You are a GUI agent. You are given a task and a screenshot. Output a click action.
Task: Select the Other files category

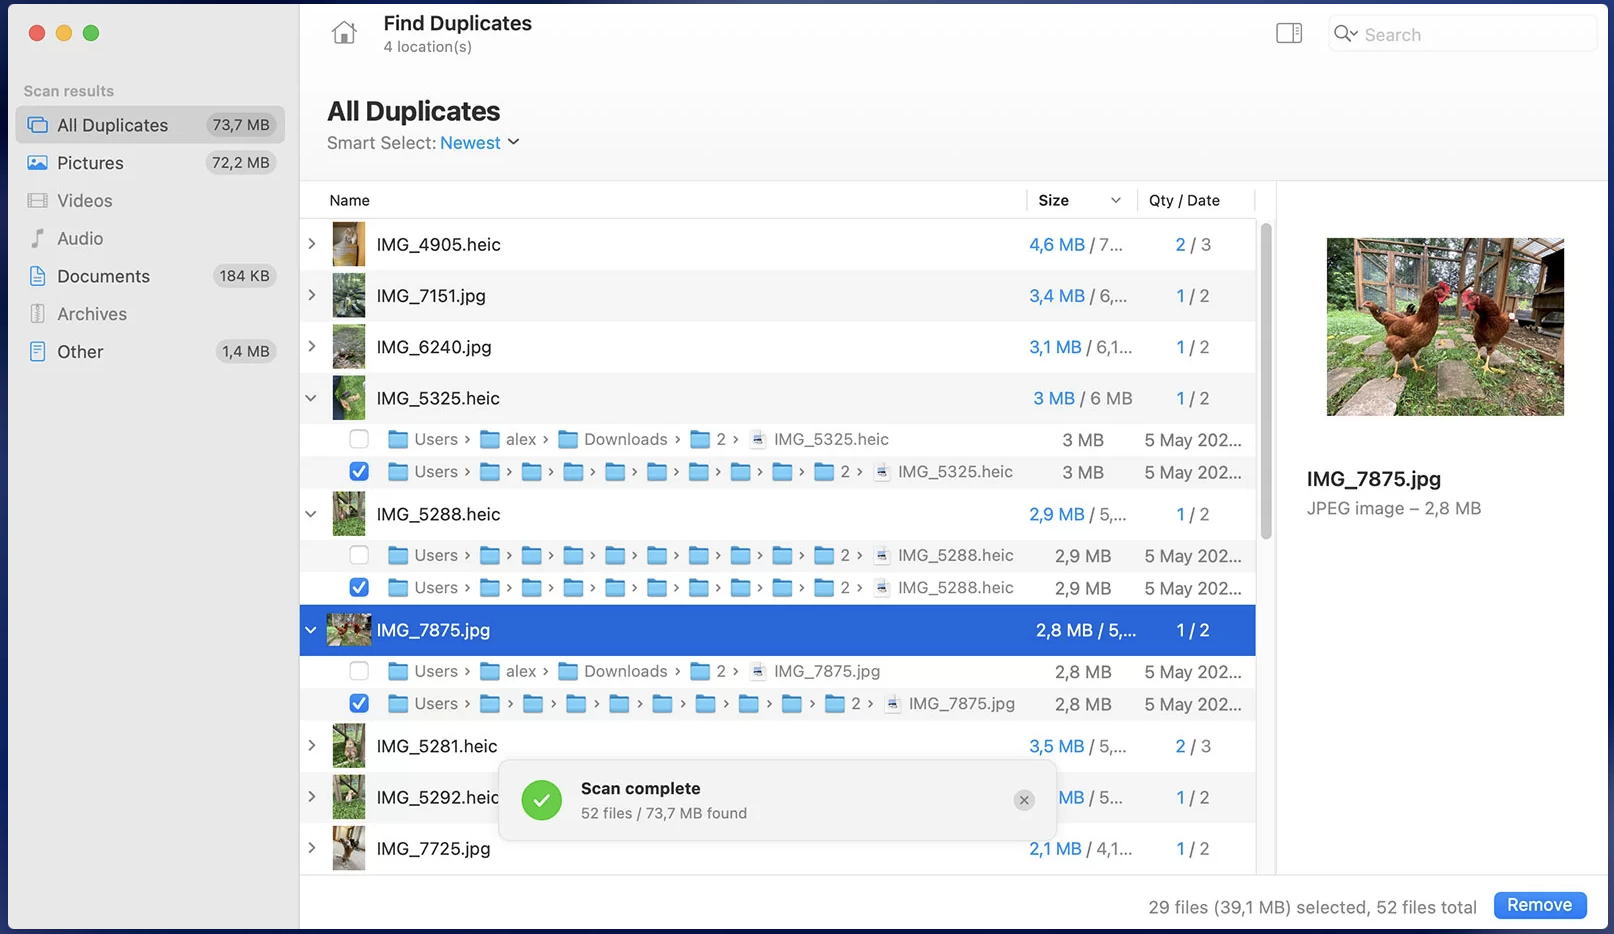click(x=80, y=351)
